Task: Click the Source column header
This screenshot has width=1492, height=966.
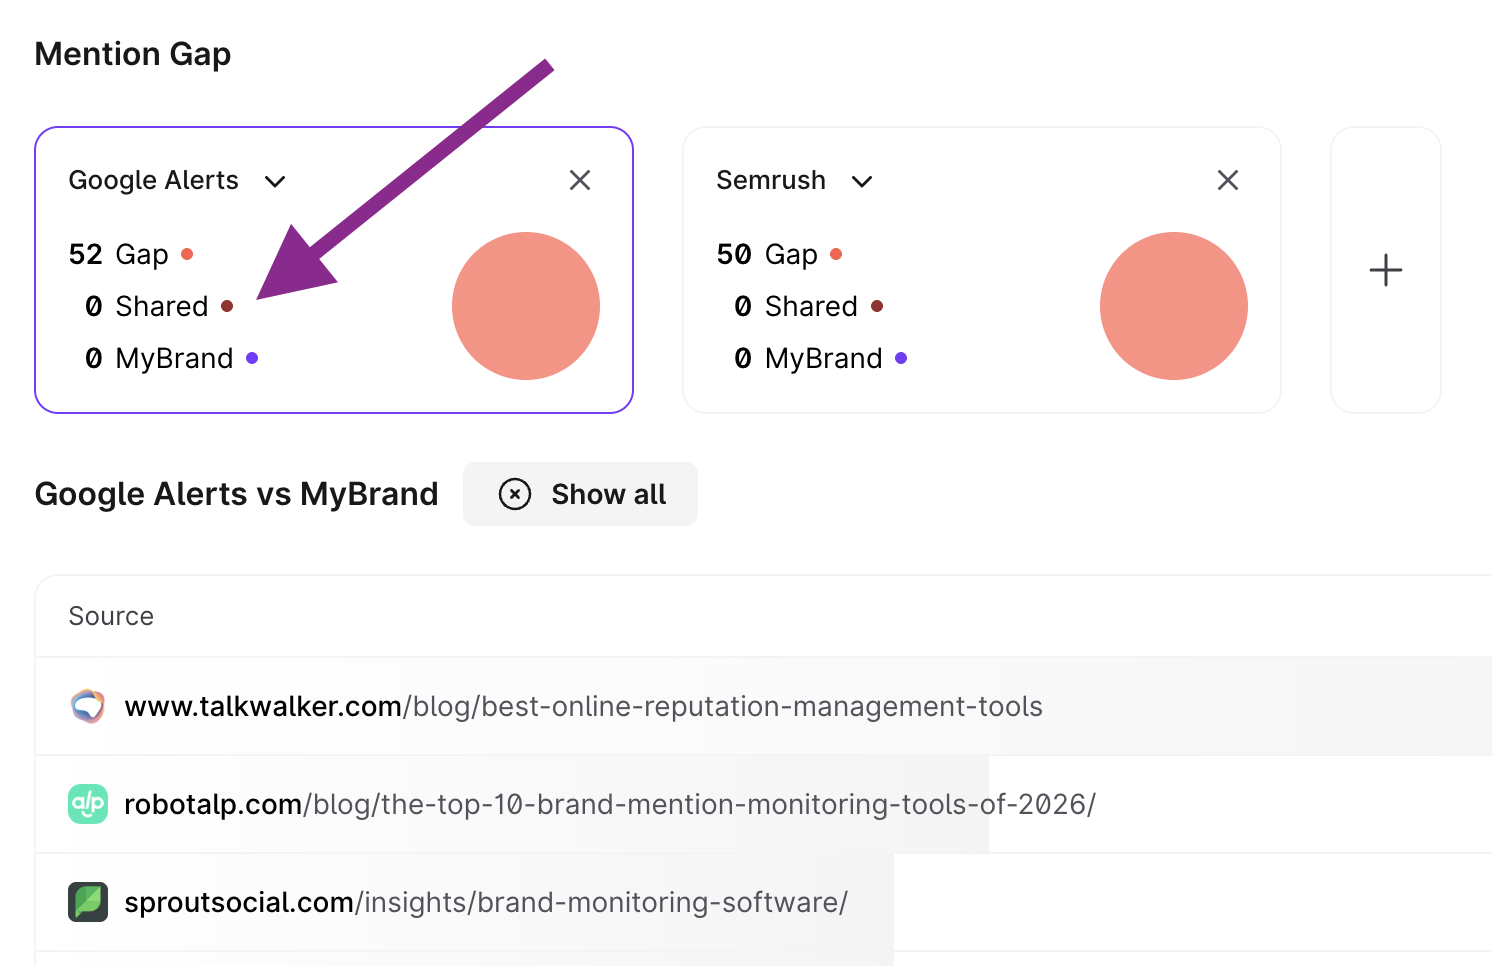Action: 111,616
